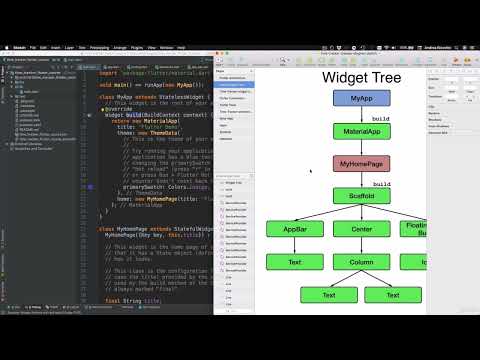Open the Sketch application menu
This screenshot has height=360, width=480.
click(x=19, y=48)
